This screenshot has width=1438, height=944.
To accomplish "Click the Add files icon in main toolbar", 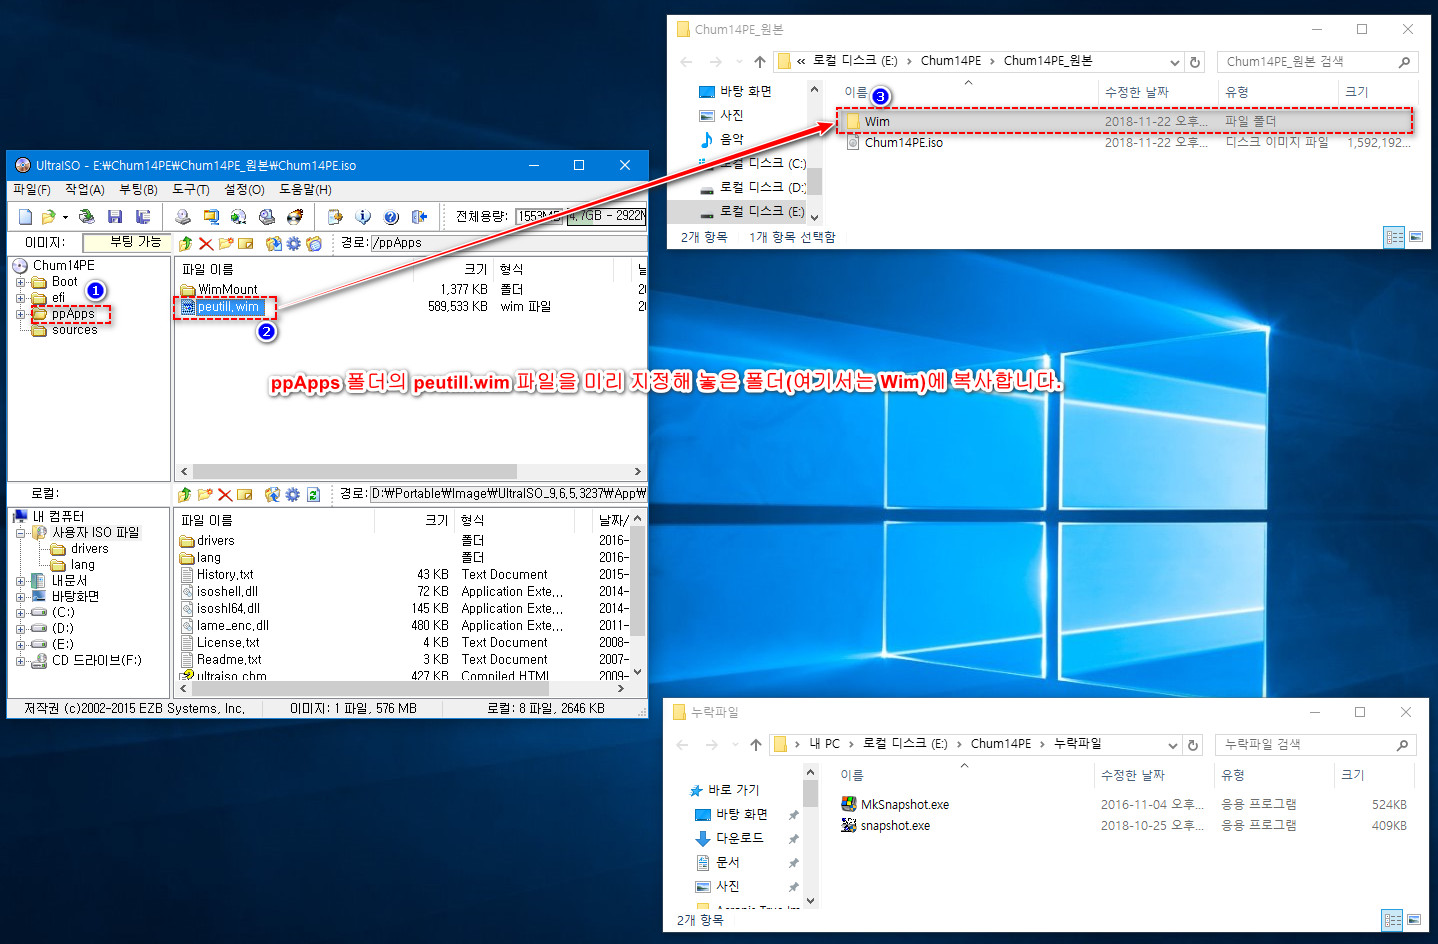I will (335, 216).
